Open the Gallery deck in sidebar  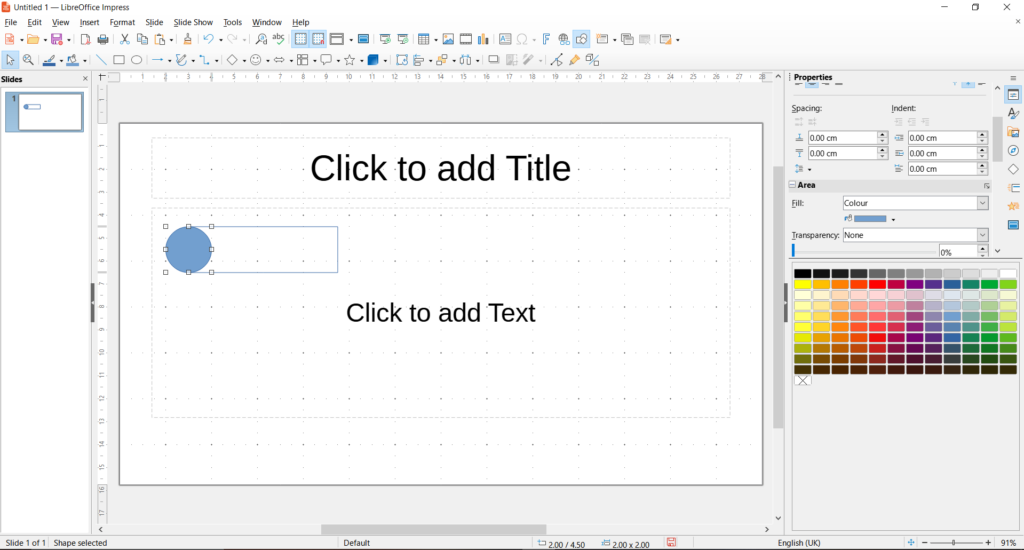[1013, 132]
